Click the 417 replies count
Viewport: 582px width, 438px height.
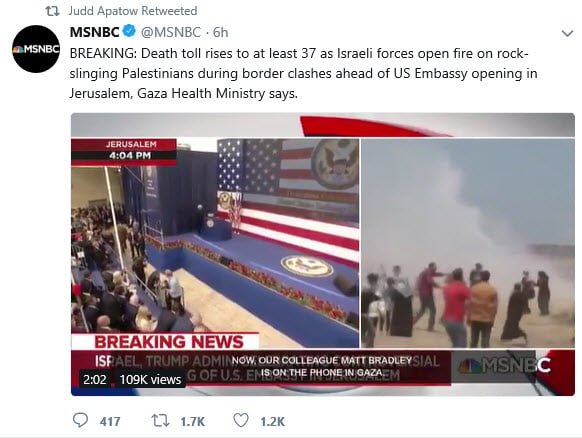(110, 422)
